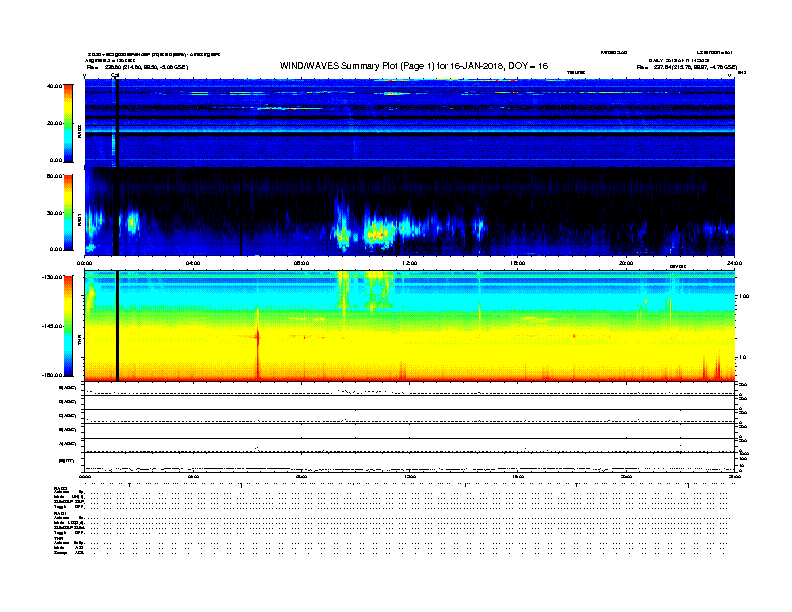The image size is (792, 612).
Task: Click the -130.00 label on the TNR scale
Action: pyautogui.click(x=53, y=277)
